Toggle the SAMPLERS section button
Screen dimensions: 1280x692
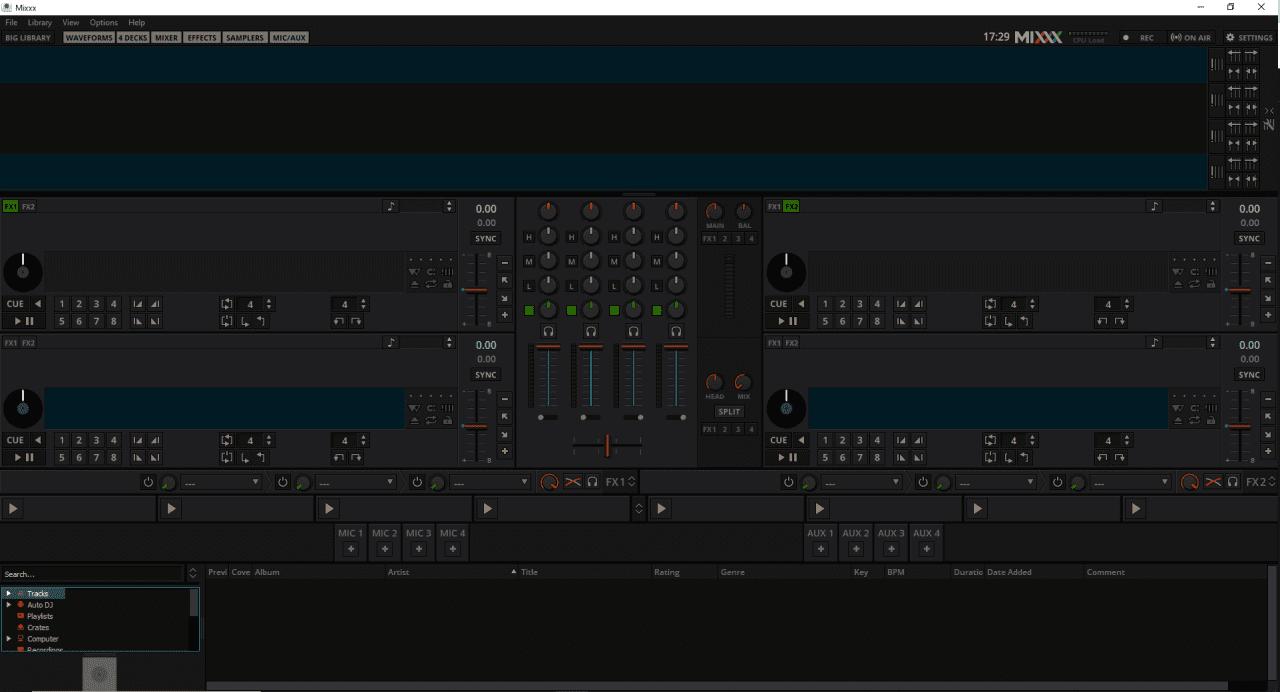click(x=245, y=37)
